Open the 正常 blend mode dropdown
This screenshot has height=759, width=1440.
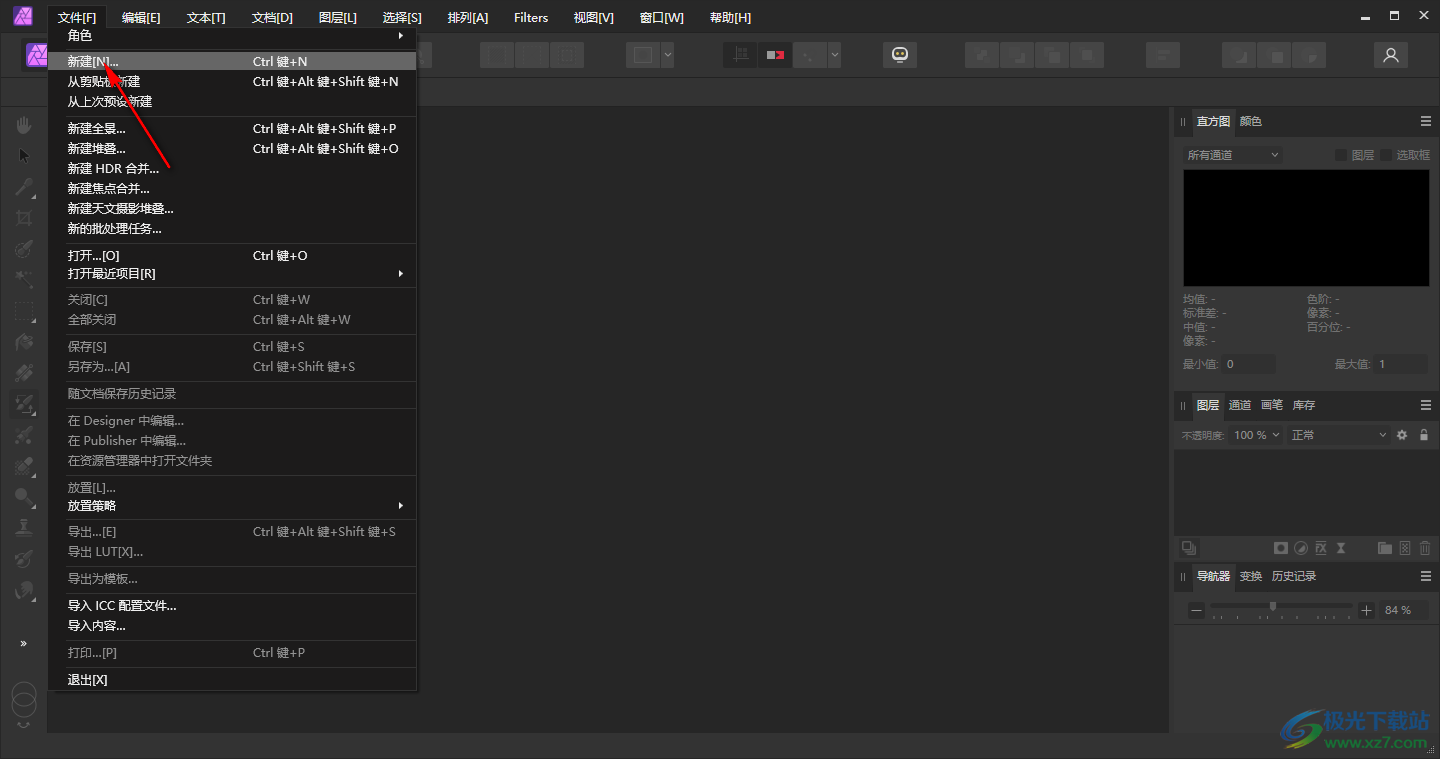coord(1338,435)
